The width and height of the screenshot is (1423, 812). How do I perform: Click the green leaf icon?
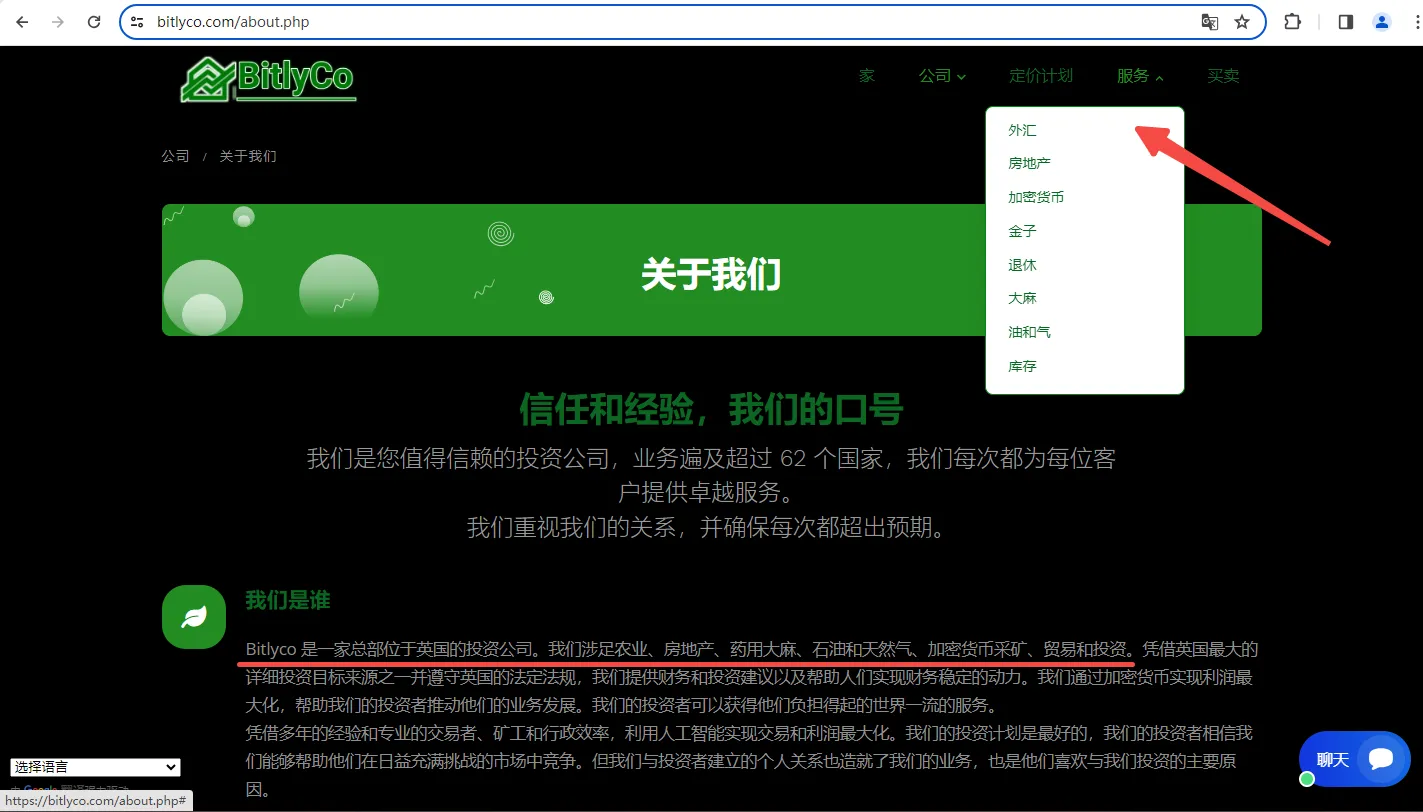[x=194, y=617]
